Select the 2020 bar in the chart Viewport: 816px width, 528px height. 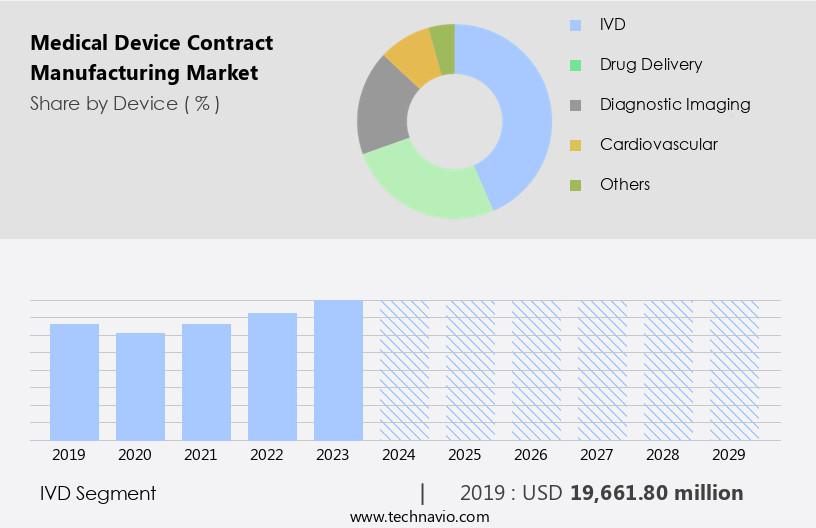pos(140,386)
